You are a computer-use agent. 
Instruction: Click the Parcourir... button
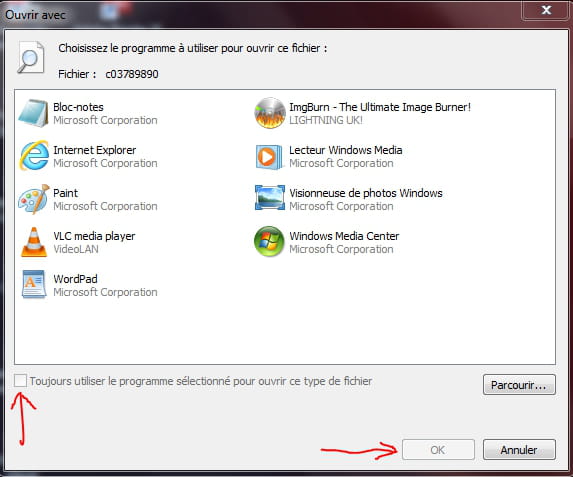[x=519, y=385]
